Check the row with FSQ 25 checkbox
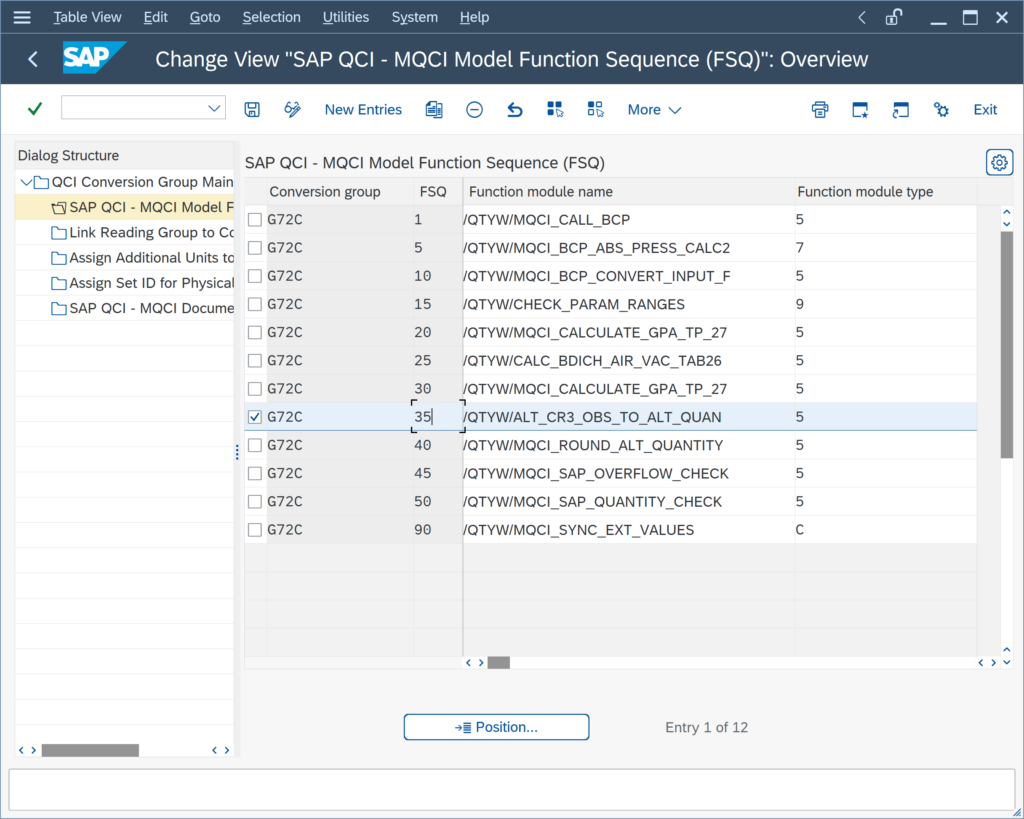This screenshot has width=1024, height=819. pyautogui.click(x=255, y=361)
